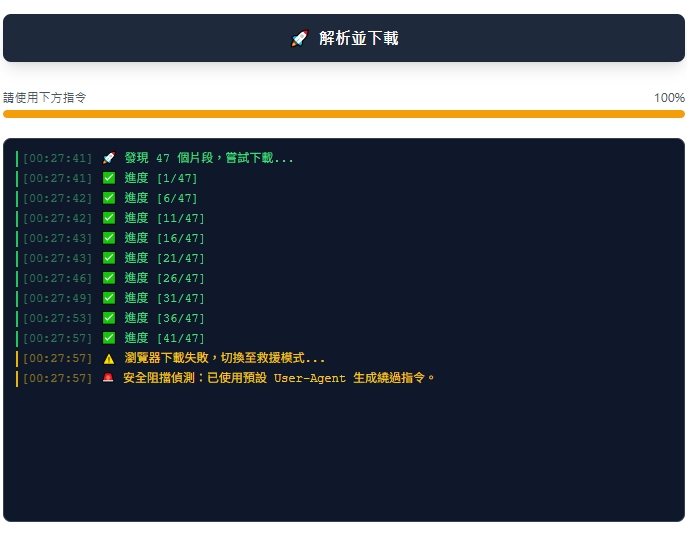Click the orange progress bar
Screen dimensions: 687x539
point(343,114)
